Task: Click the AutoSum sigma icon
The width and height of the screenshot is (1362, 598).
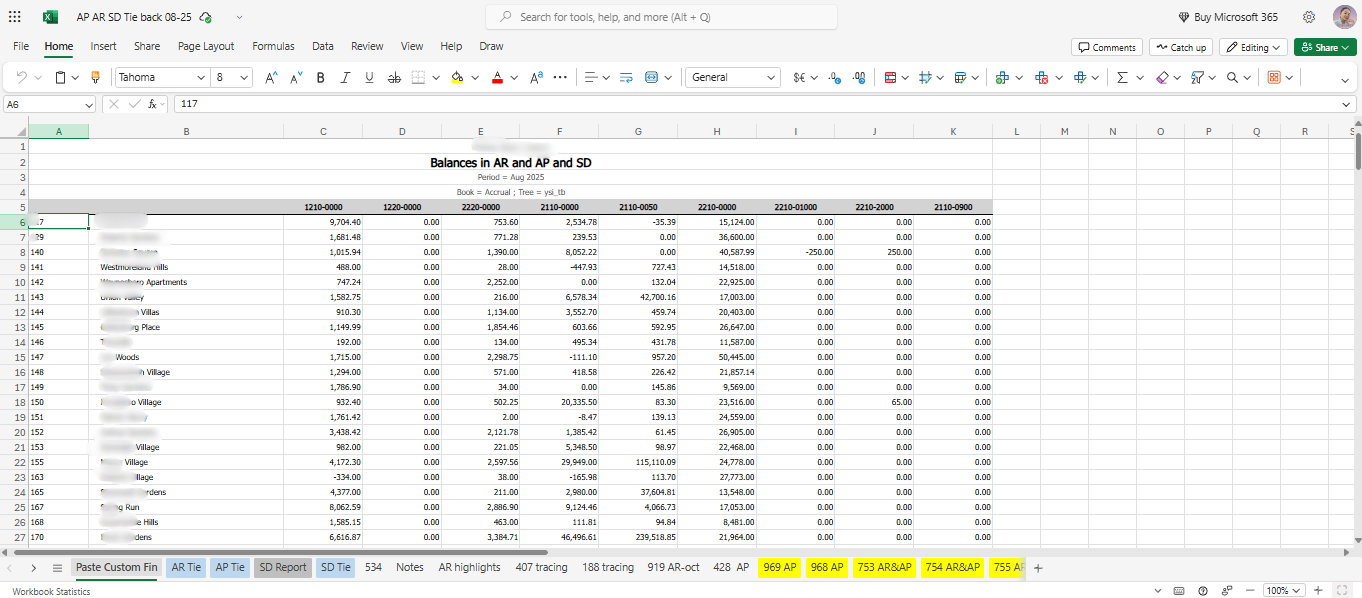Action: click(1122, 77)
